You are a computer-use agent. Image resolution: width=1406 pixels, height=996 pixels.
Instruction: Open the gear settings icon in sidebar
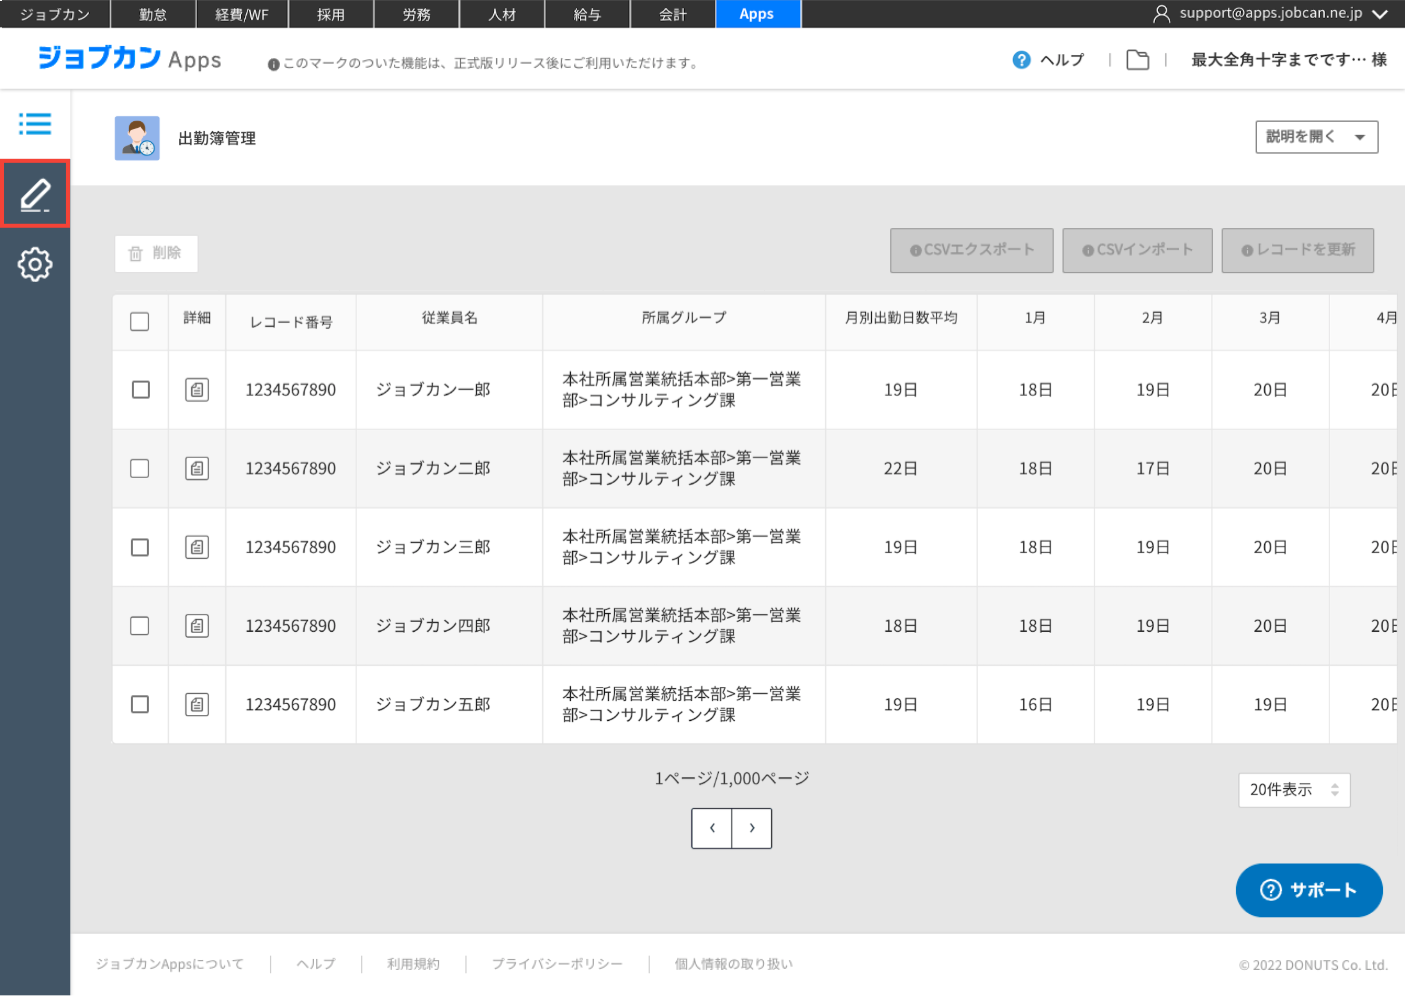pos(35,264)
